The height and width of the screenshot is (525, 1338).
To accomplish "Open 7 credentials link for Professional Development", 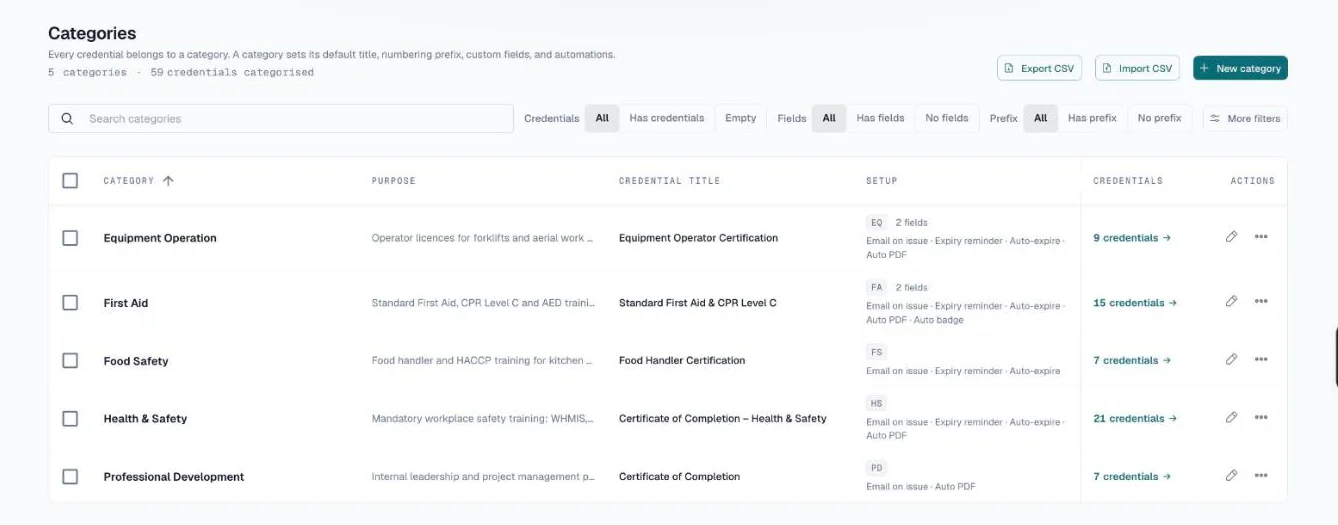I will (x=1132, y=476).
